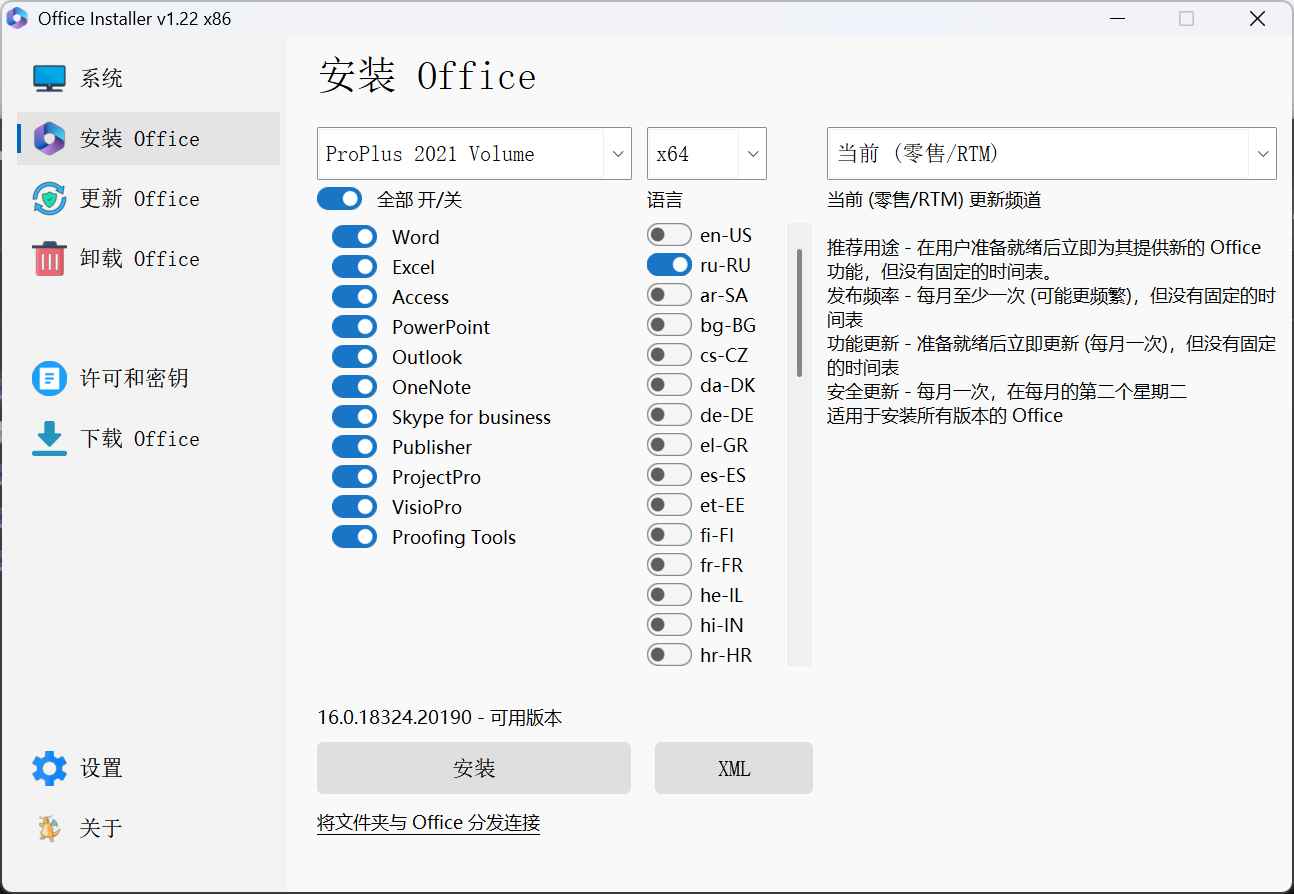This screenshot has height=894, width=1294.
Task: Select the en-US language option
Action: [668, 234]
